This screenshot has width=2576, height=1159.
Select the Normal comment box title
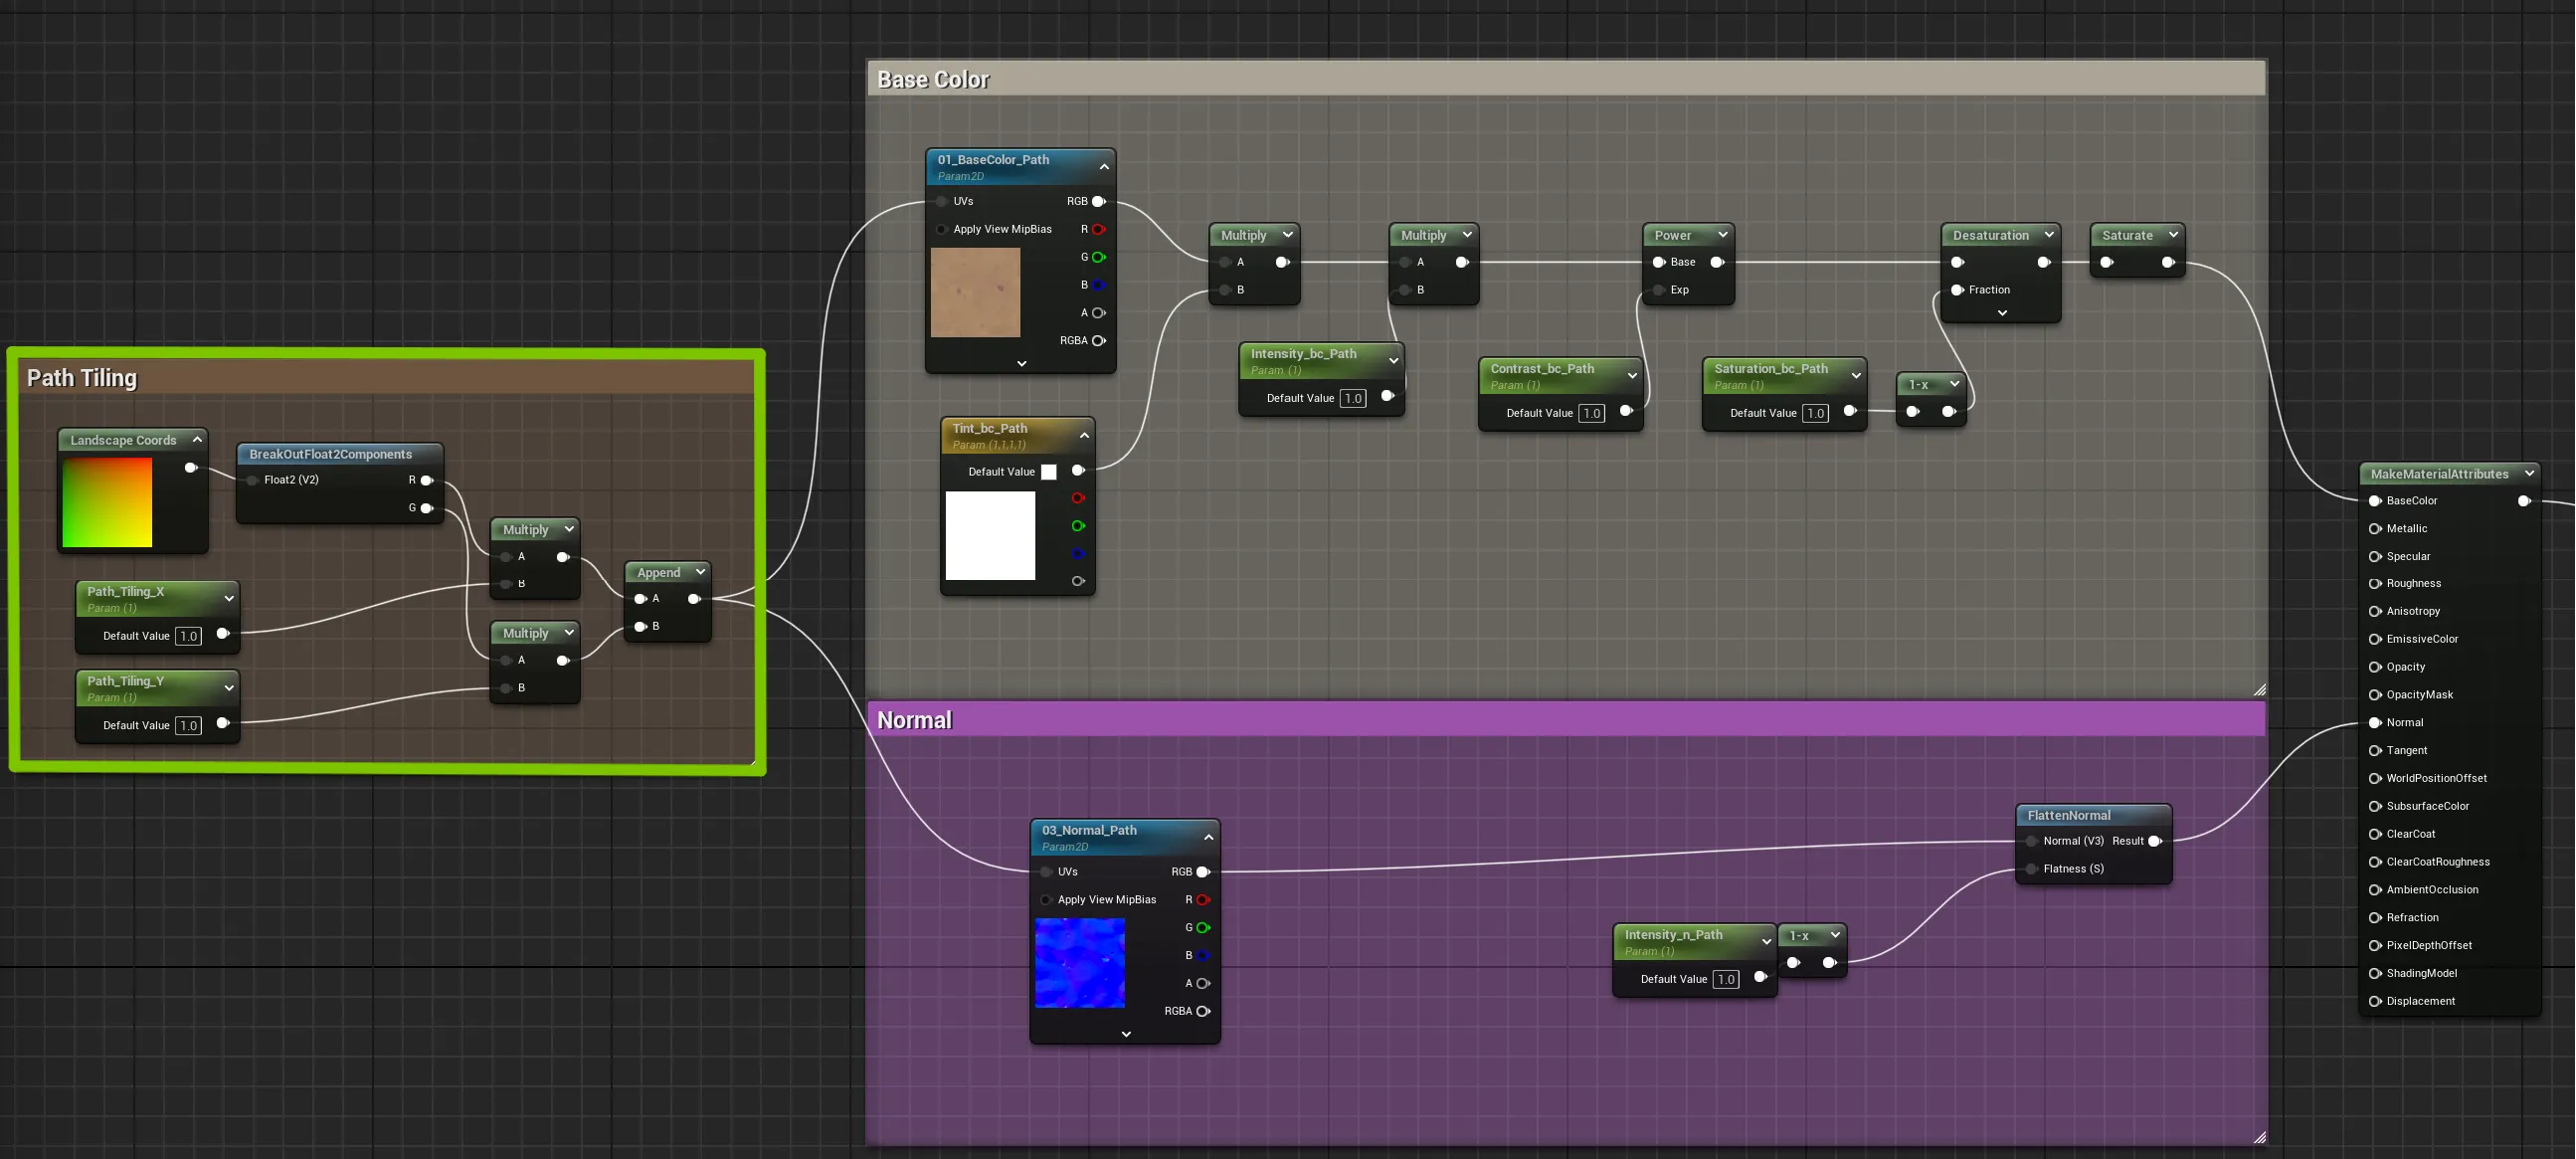click(914, 721)
